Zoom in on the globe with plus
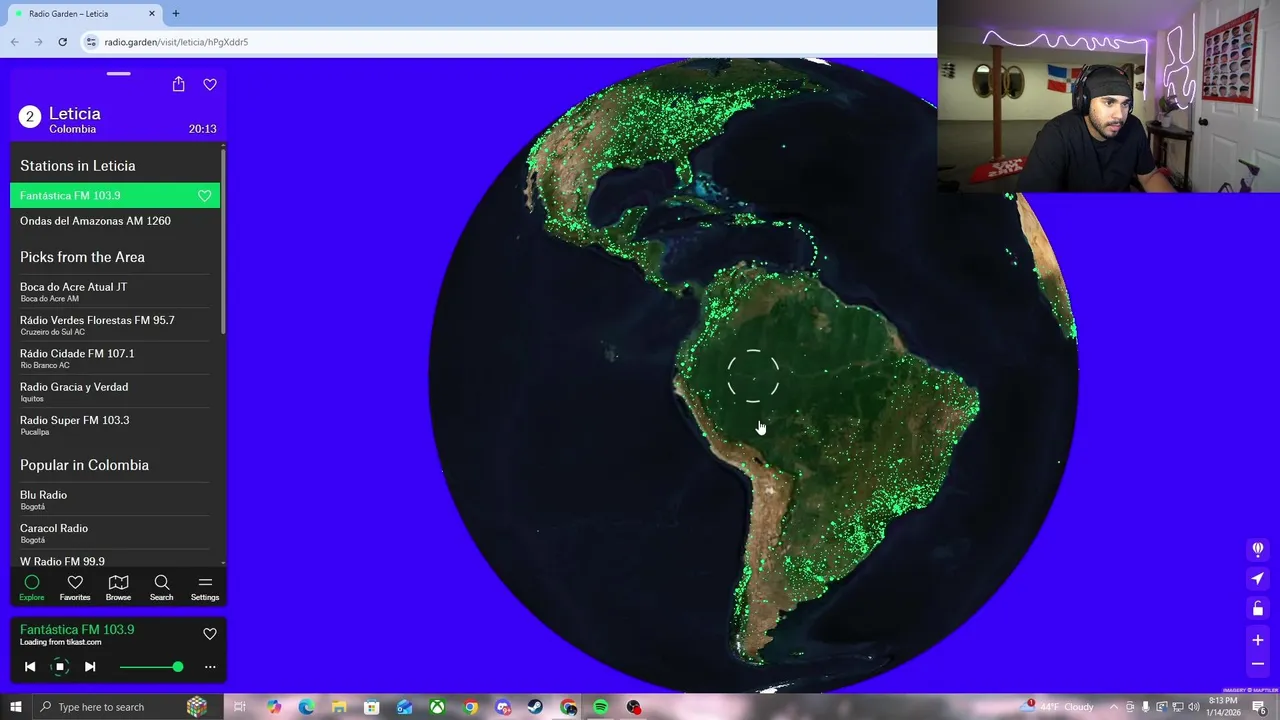The height and width of the screenshot is (720, 1280). click(x=1258, y=640)
